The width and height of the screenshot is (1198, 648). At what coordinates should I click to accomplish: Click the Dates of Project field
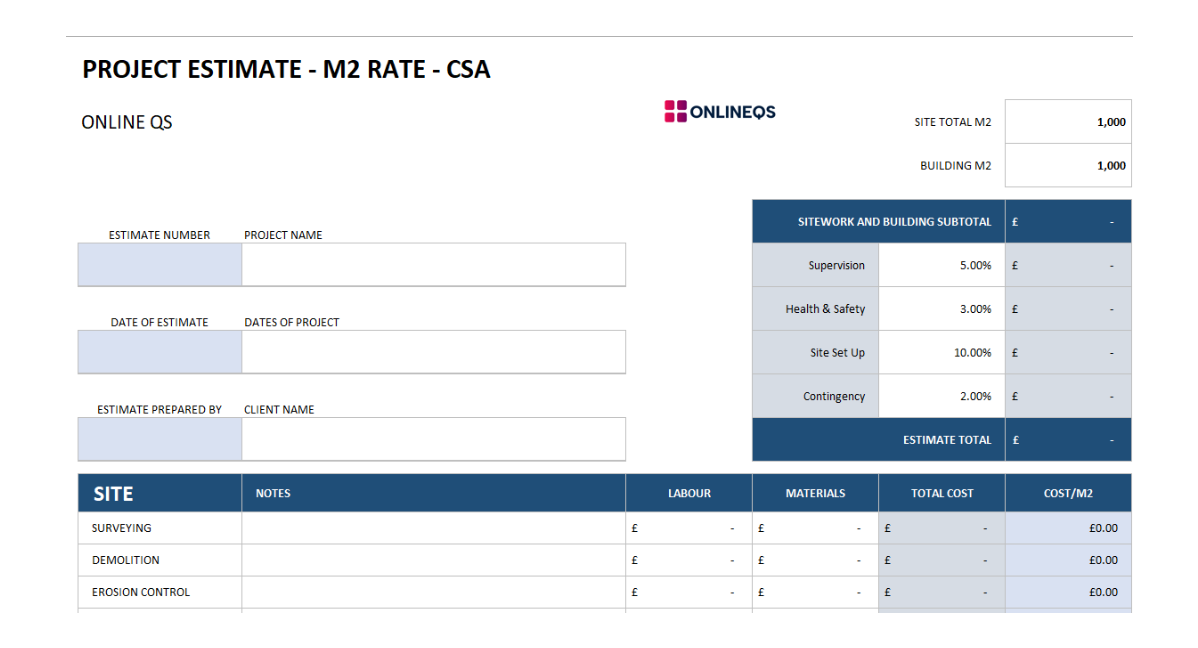pyautogui.click(x=433, y=352)
